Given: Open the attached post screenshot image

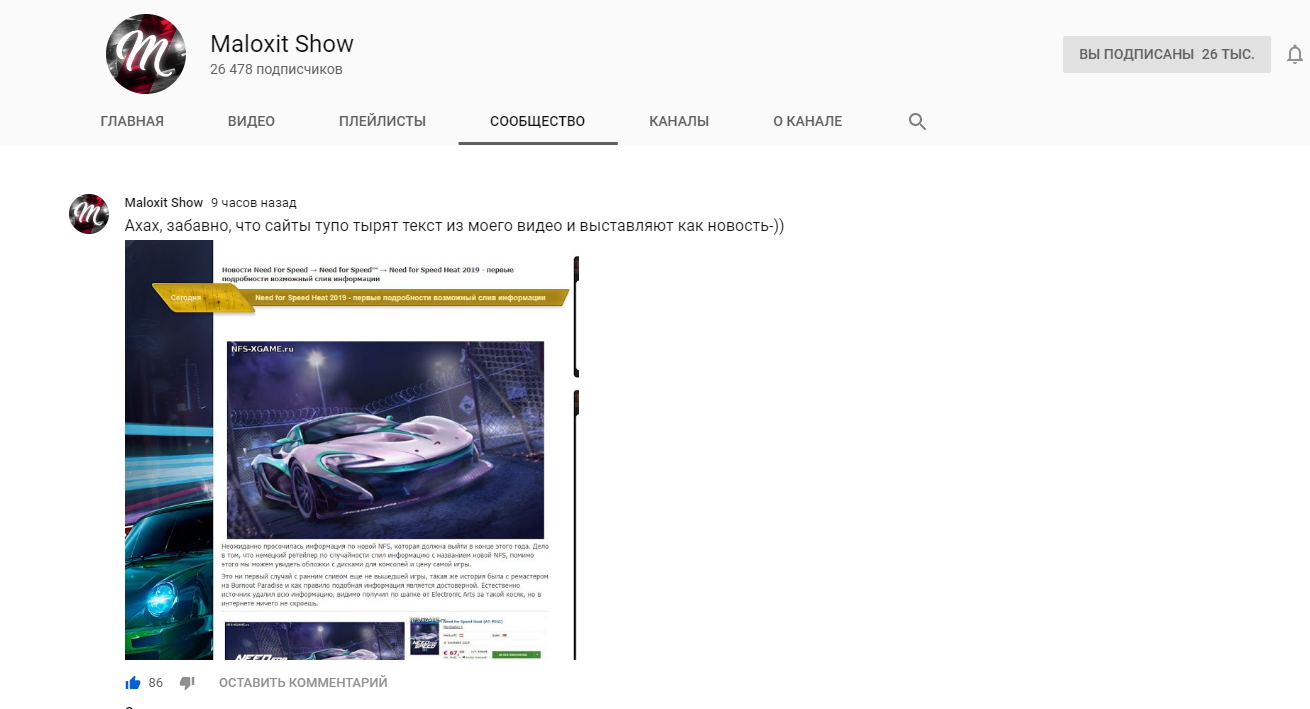Looking at the screenshot, I should pyautogui.click(x=352, y=450).
